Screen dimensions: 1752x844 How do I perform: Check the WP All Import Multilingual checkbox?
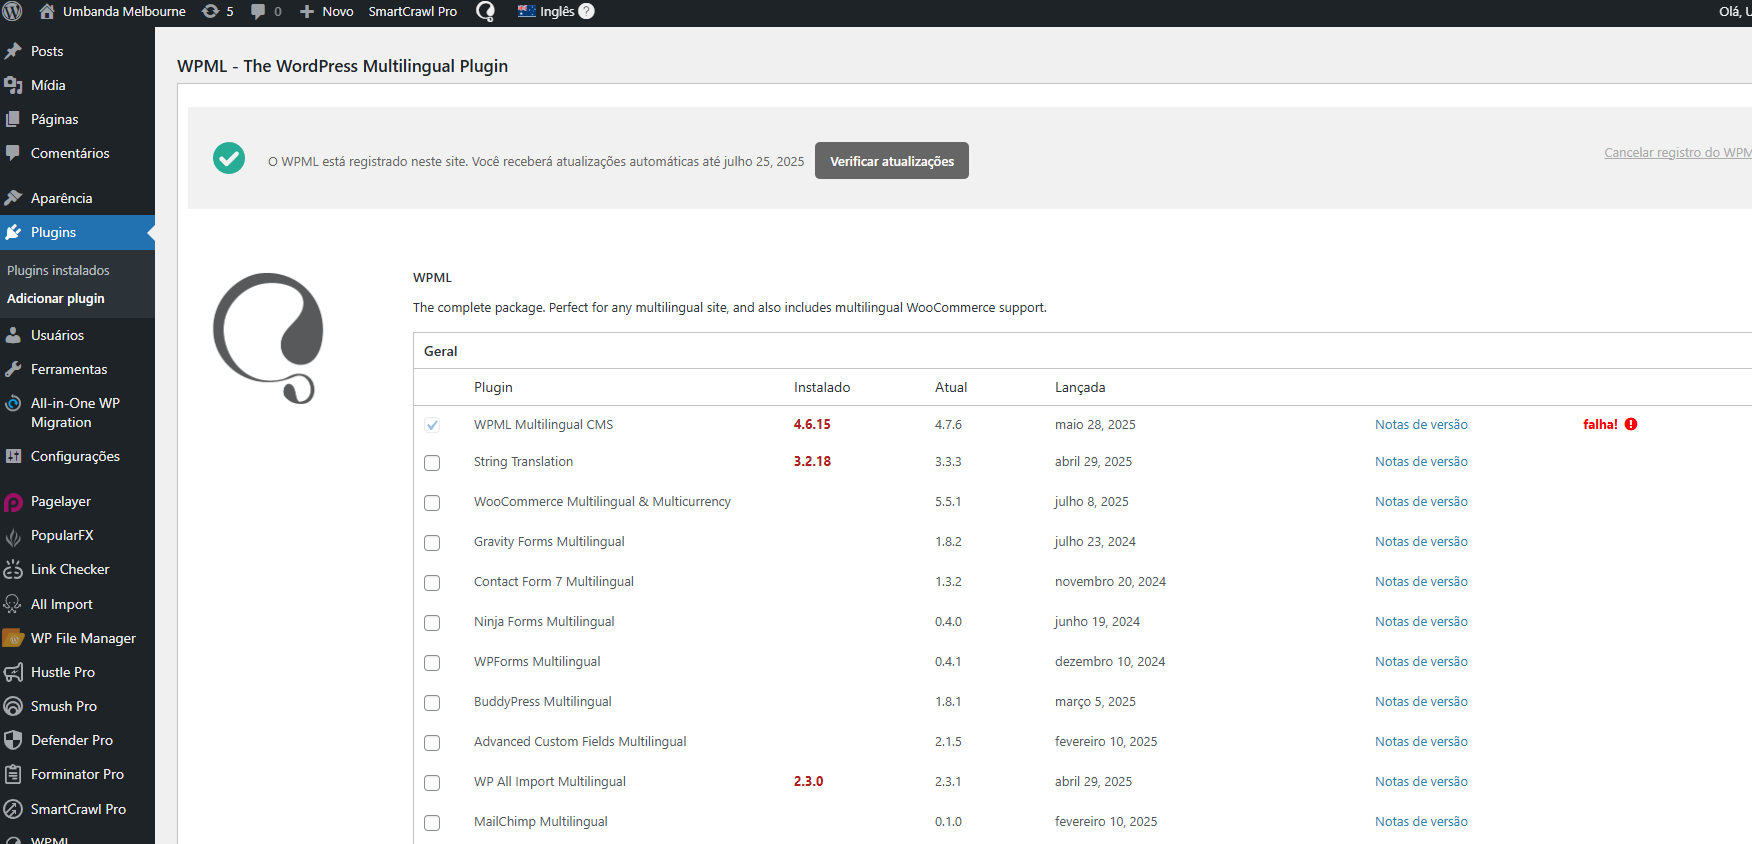(x=432, y=783)
